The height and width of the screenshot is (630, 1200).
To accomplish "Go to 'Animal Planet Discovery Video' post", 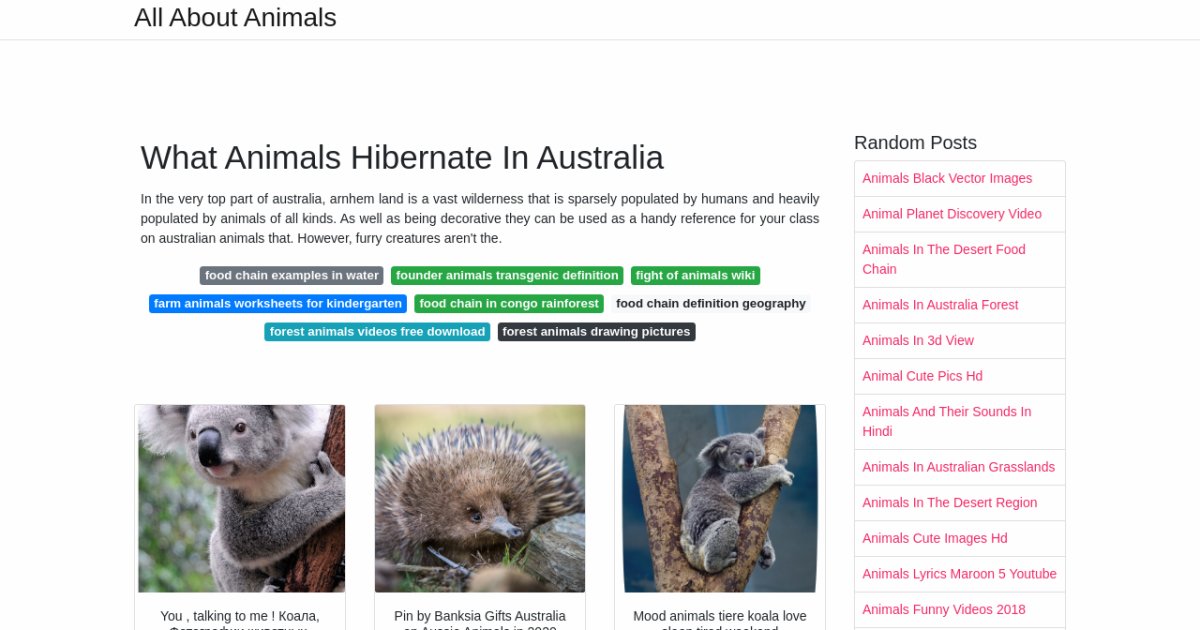I will tap(952, 214).
